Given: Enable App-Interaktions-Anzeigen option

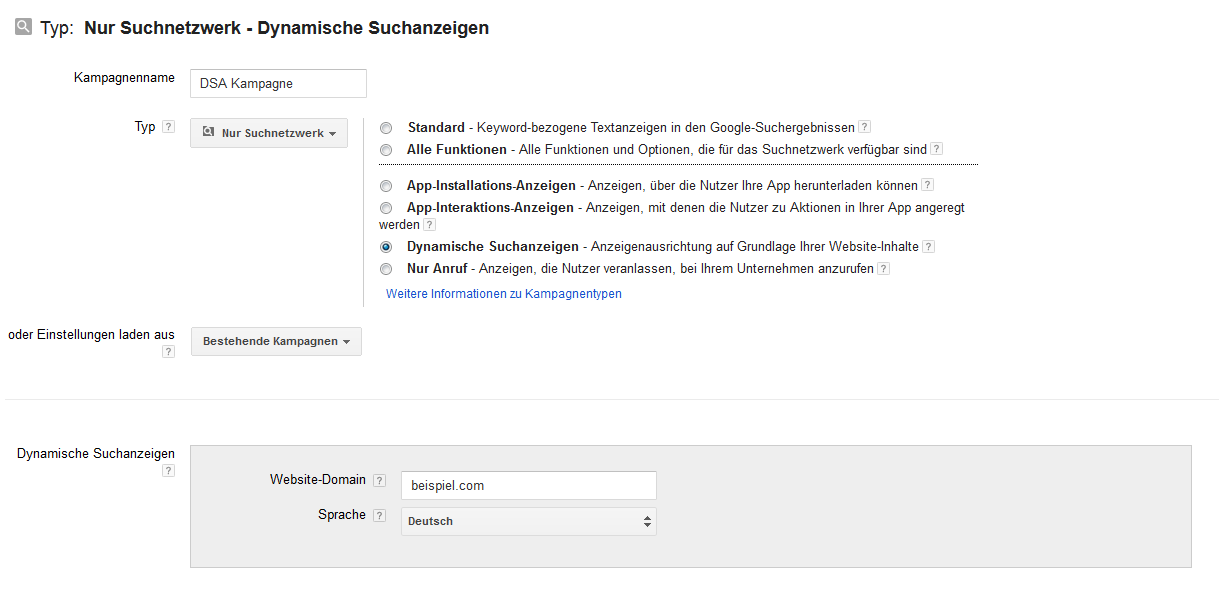Looking at the screenshot, I should pos(386,208).
